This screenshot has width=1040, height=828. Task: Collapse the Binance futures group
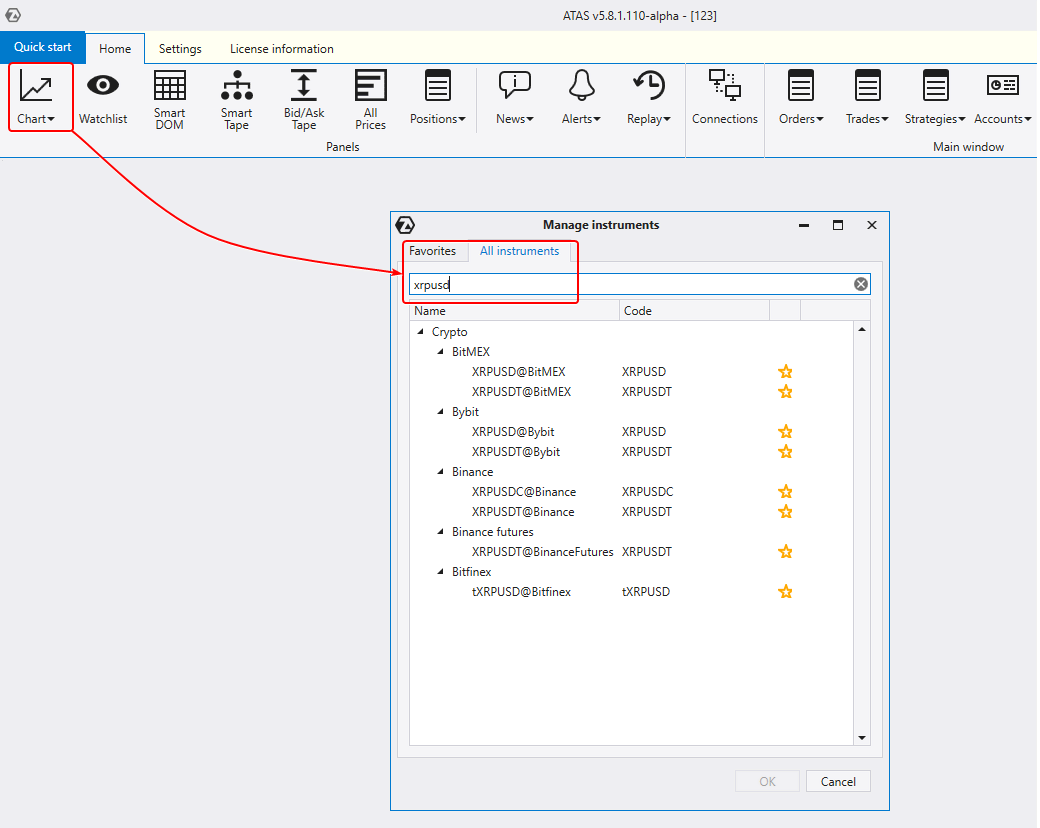click(440, 532)
